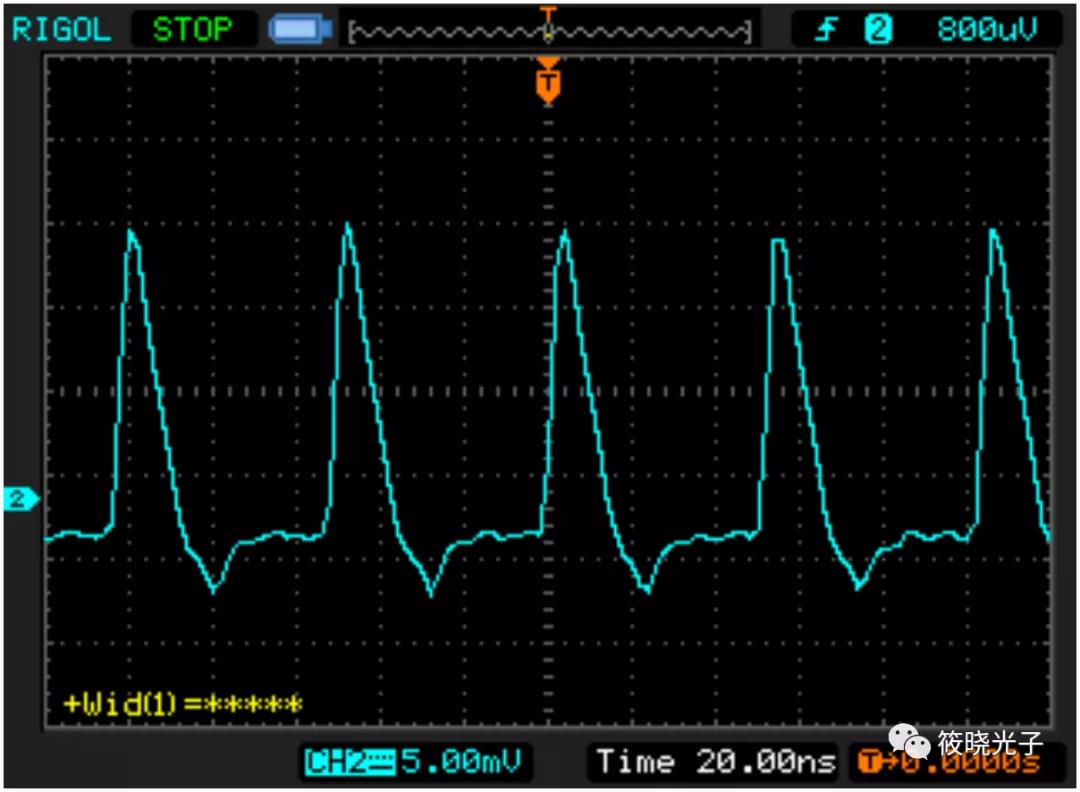Open the Time 20.00ns timebase setting
The height and width of the screenshot is (792, 1080).
(715, 762)
